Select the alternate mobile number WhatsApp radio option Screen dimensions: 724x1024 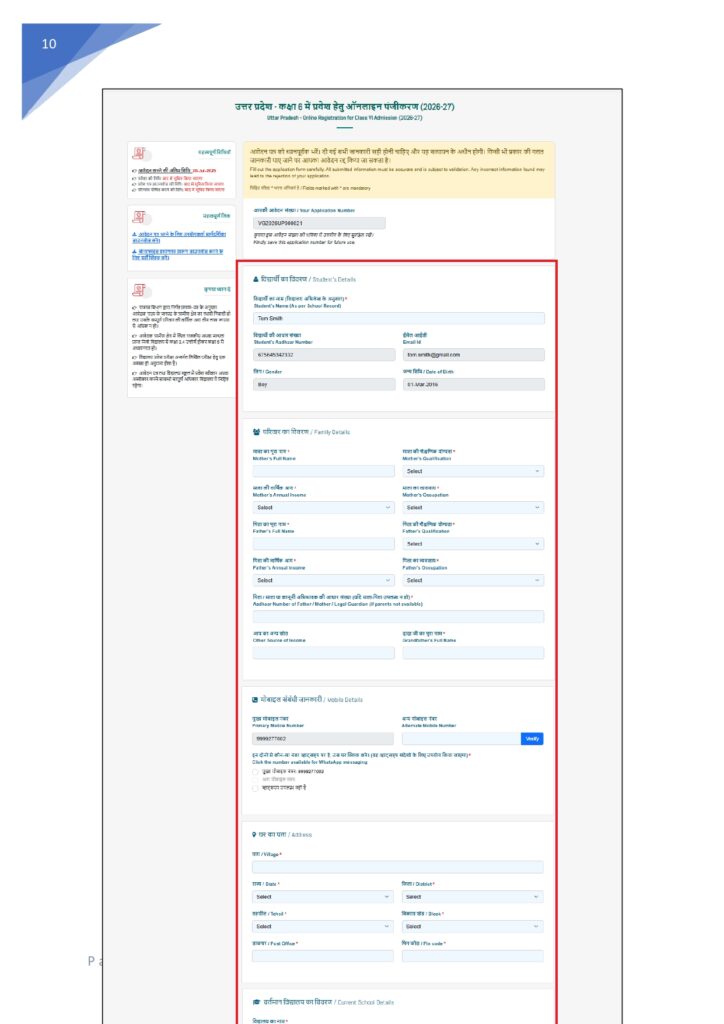pyautogui.click(x=255, y=779)
